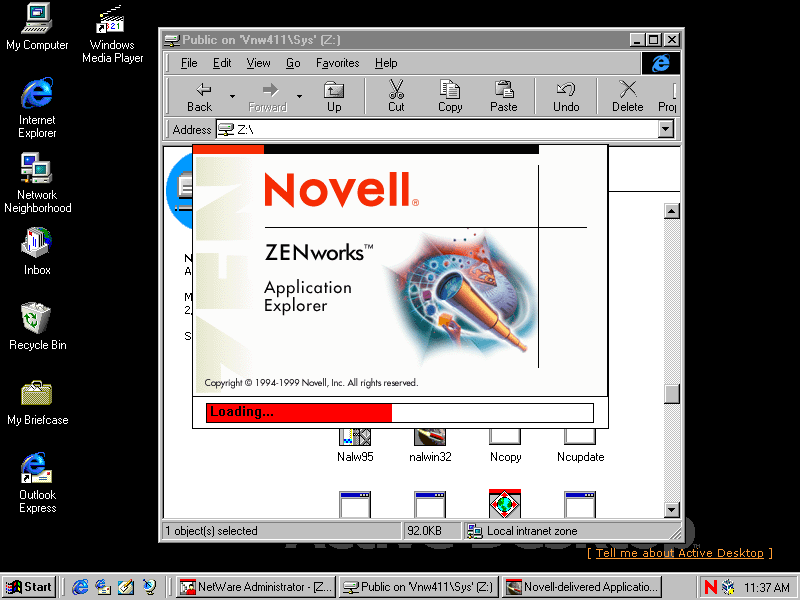
Task: Open the Help menu
Action: tap(386, 63)
